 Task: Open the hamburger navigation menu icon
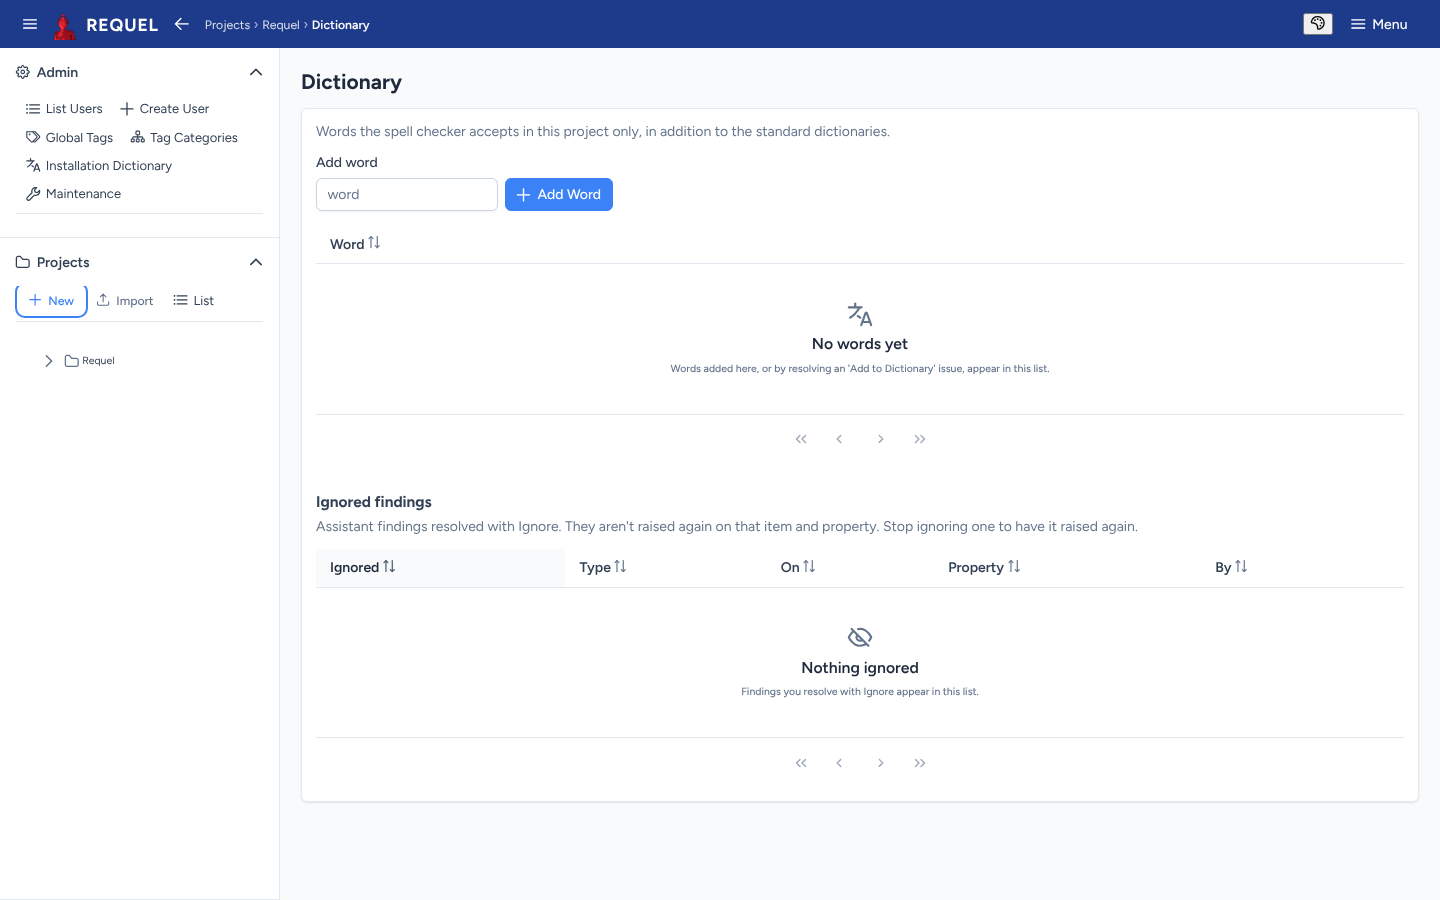click(x=30, y=24)
